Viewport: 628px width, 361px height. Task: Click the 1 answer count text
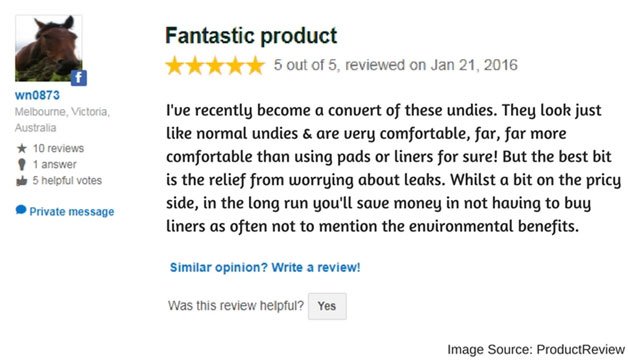(x=54, y=165)
